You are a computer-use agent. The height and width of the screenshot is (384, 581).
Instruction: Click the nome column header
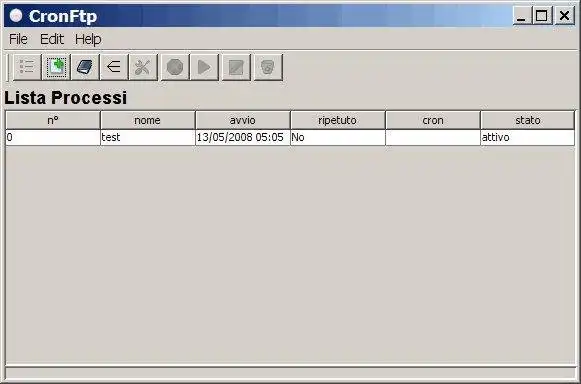pos(148,120)
